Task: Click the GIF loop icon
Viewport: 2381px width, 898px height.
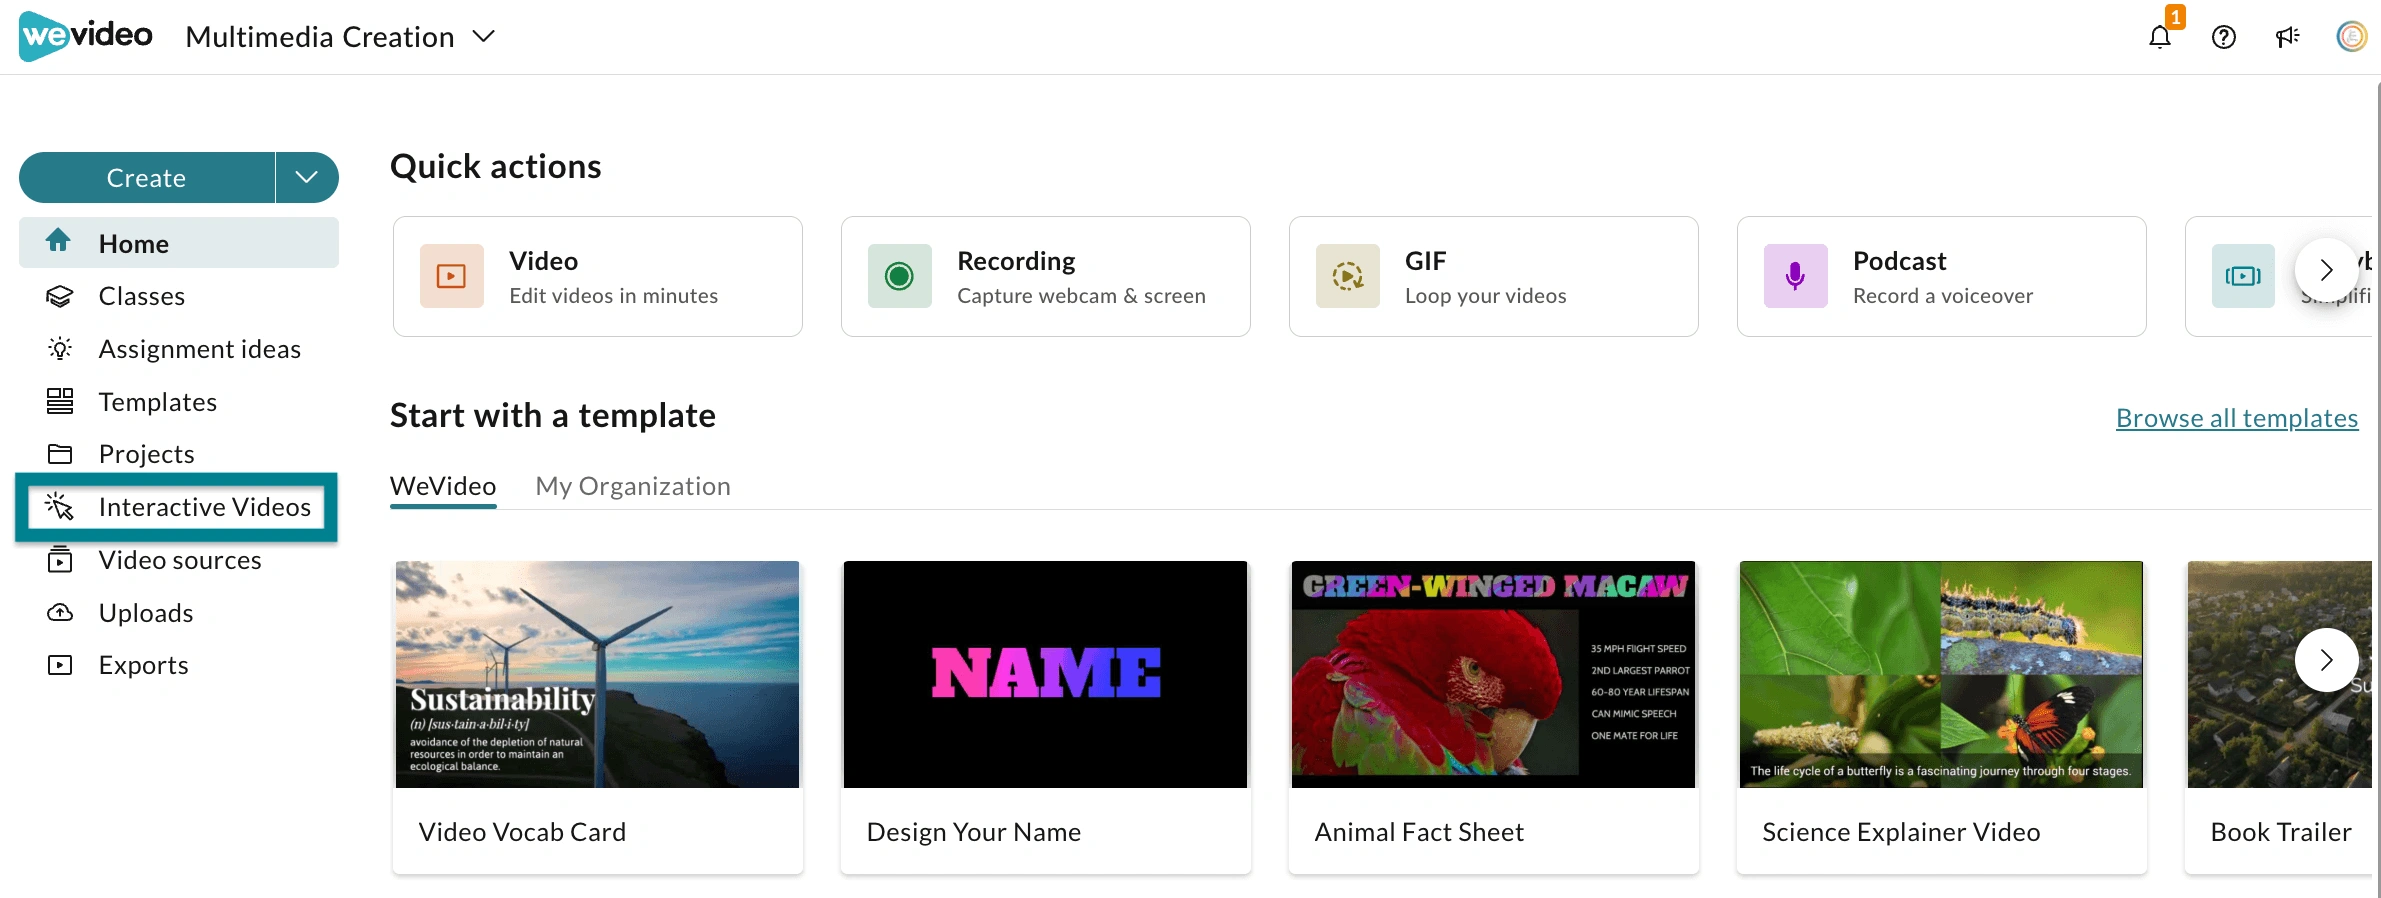Action: (1348, 276)
